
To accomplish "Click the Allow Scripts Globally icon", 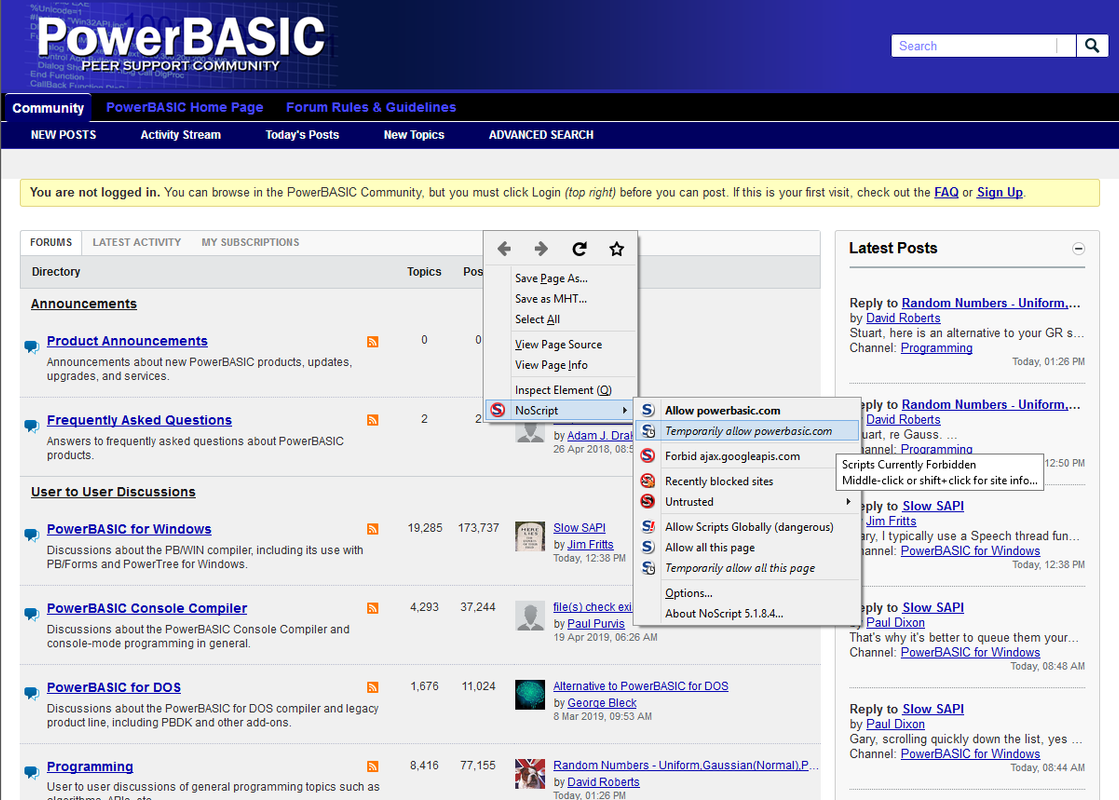I will click(x=648, y=527).
